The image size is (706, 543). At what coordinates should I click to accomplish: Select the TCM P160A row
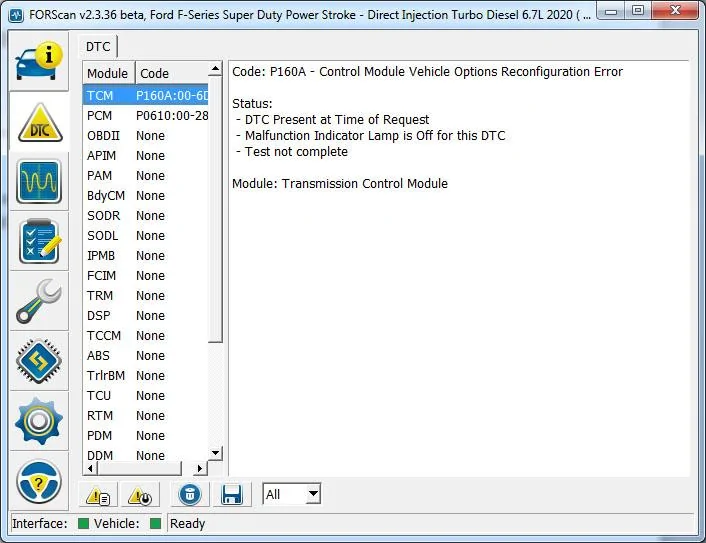[145, 95]
